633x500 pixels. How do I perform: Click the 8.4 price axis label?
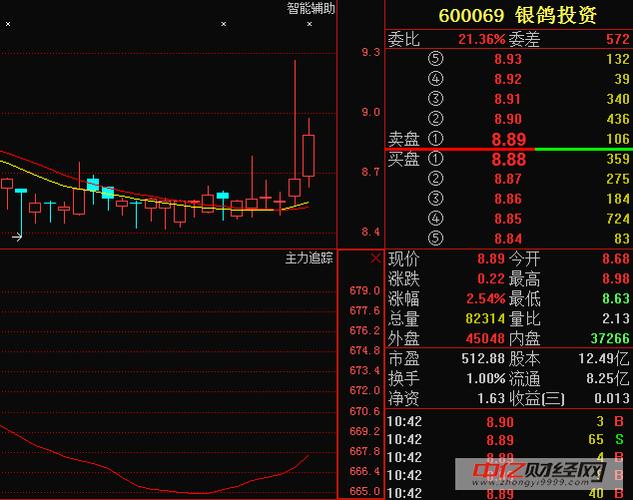coord(371,232)
